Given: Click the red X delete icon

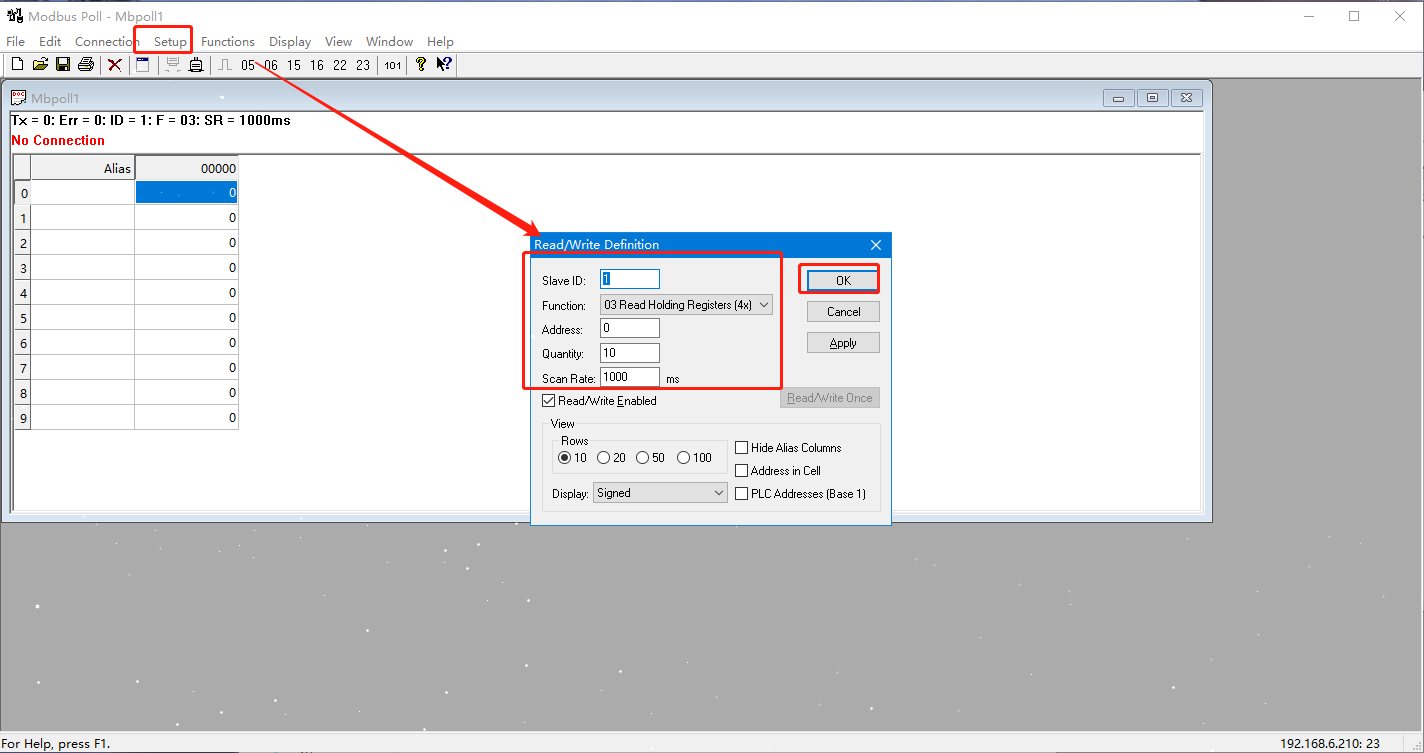Looking at the screenshot, I should point(115,65).
